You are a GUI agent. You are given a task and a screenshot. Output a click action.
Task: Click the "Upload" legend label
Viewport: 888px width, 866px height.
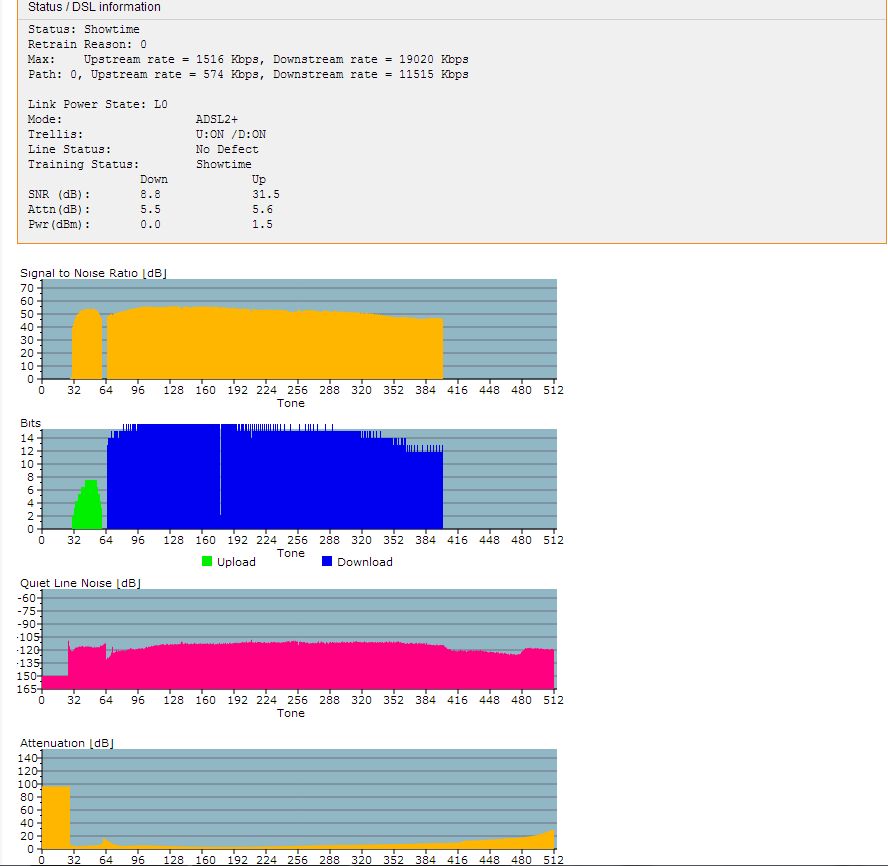[236, 562]
